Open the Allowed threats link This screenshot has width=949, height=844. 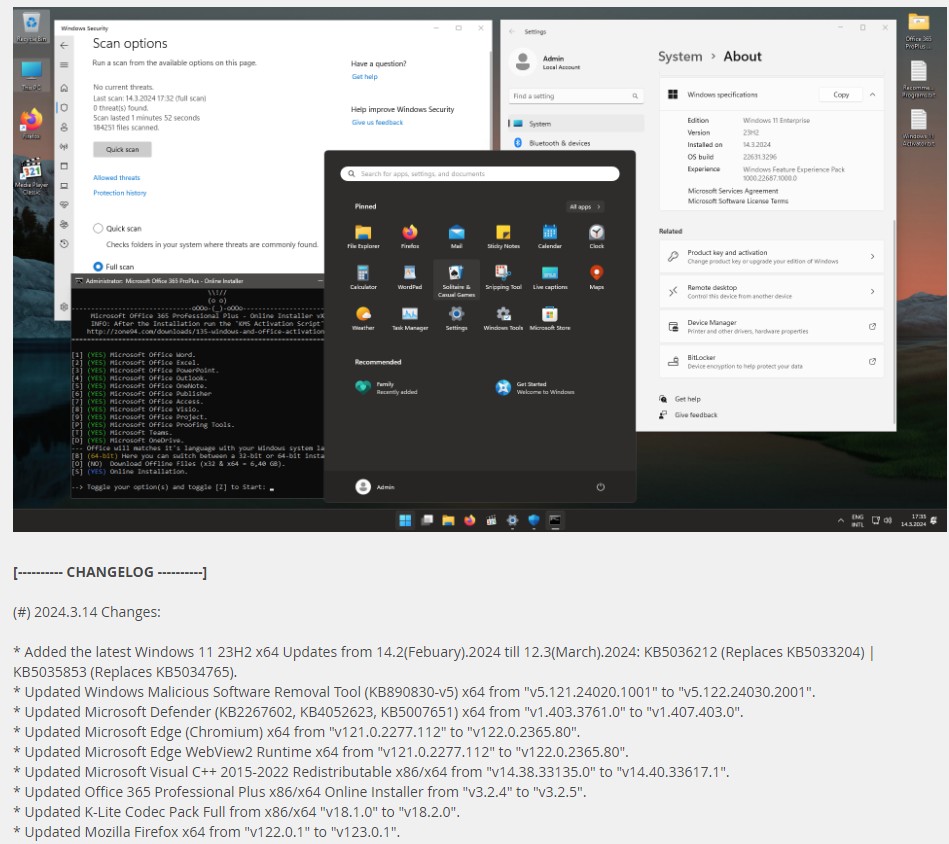[x=116, y=177]
